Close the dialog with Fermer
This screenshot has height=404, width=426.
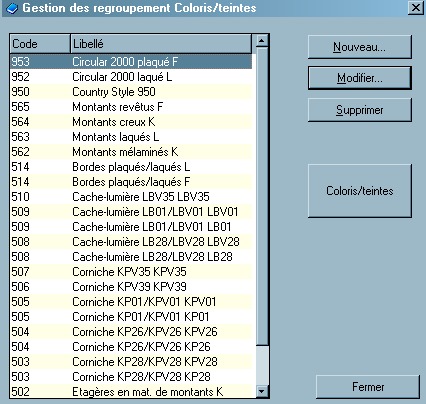coord(368,387)
